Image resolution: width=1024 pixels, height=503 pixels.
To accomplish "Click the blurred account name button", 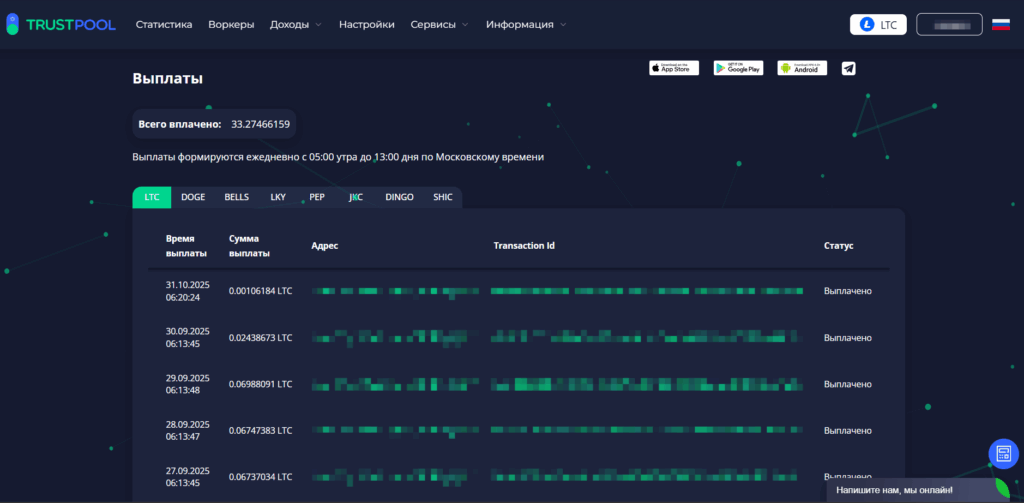I will (949, 24).
